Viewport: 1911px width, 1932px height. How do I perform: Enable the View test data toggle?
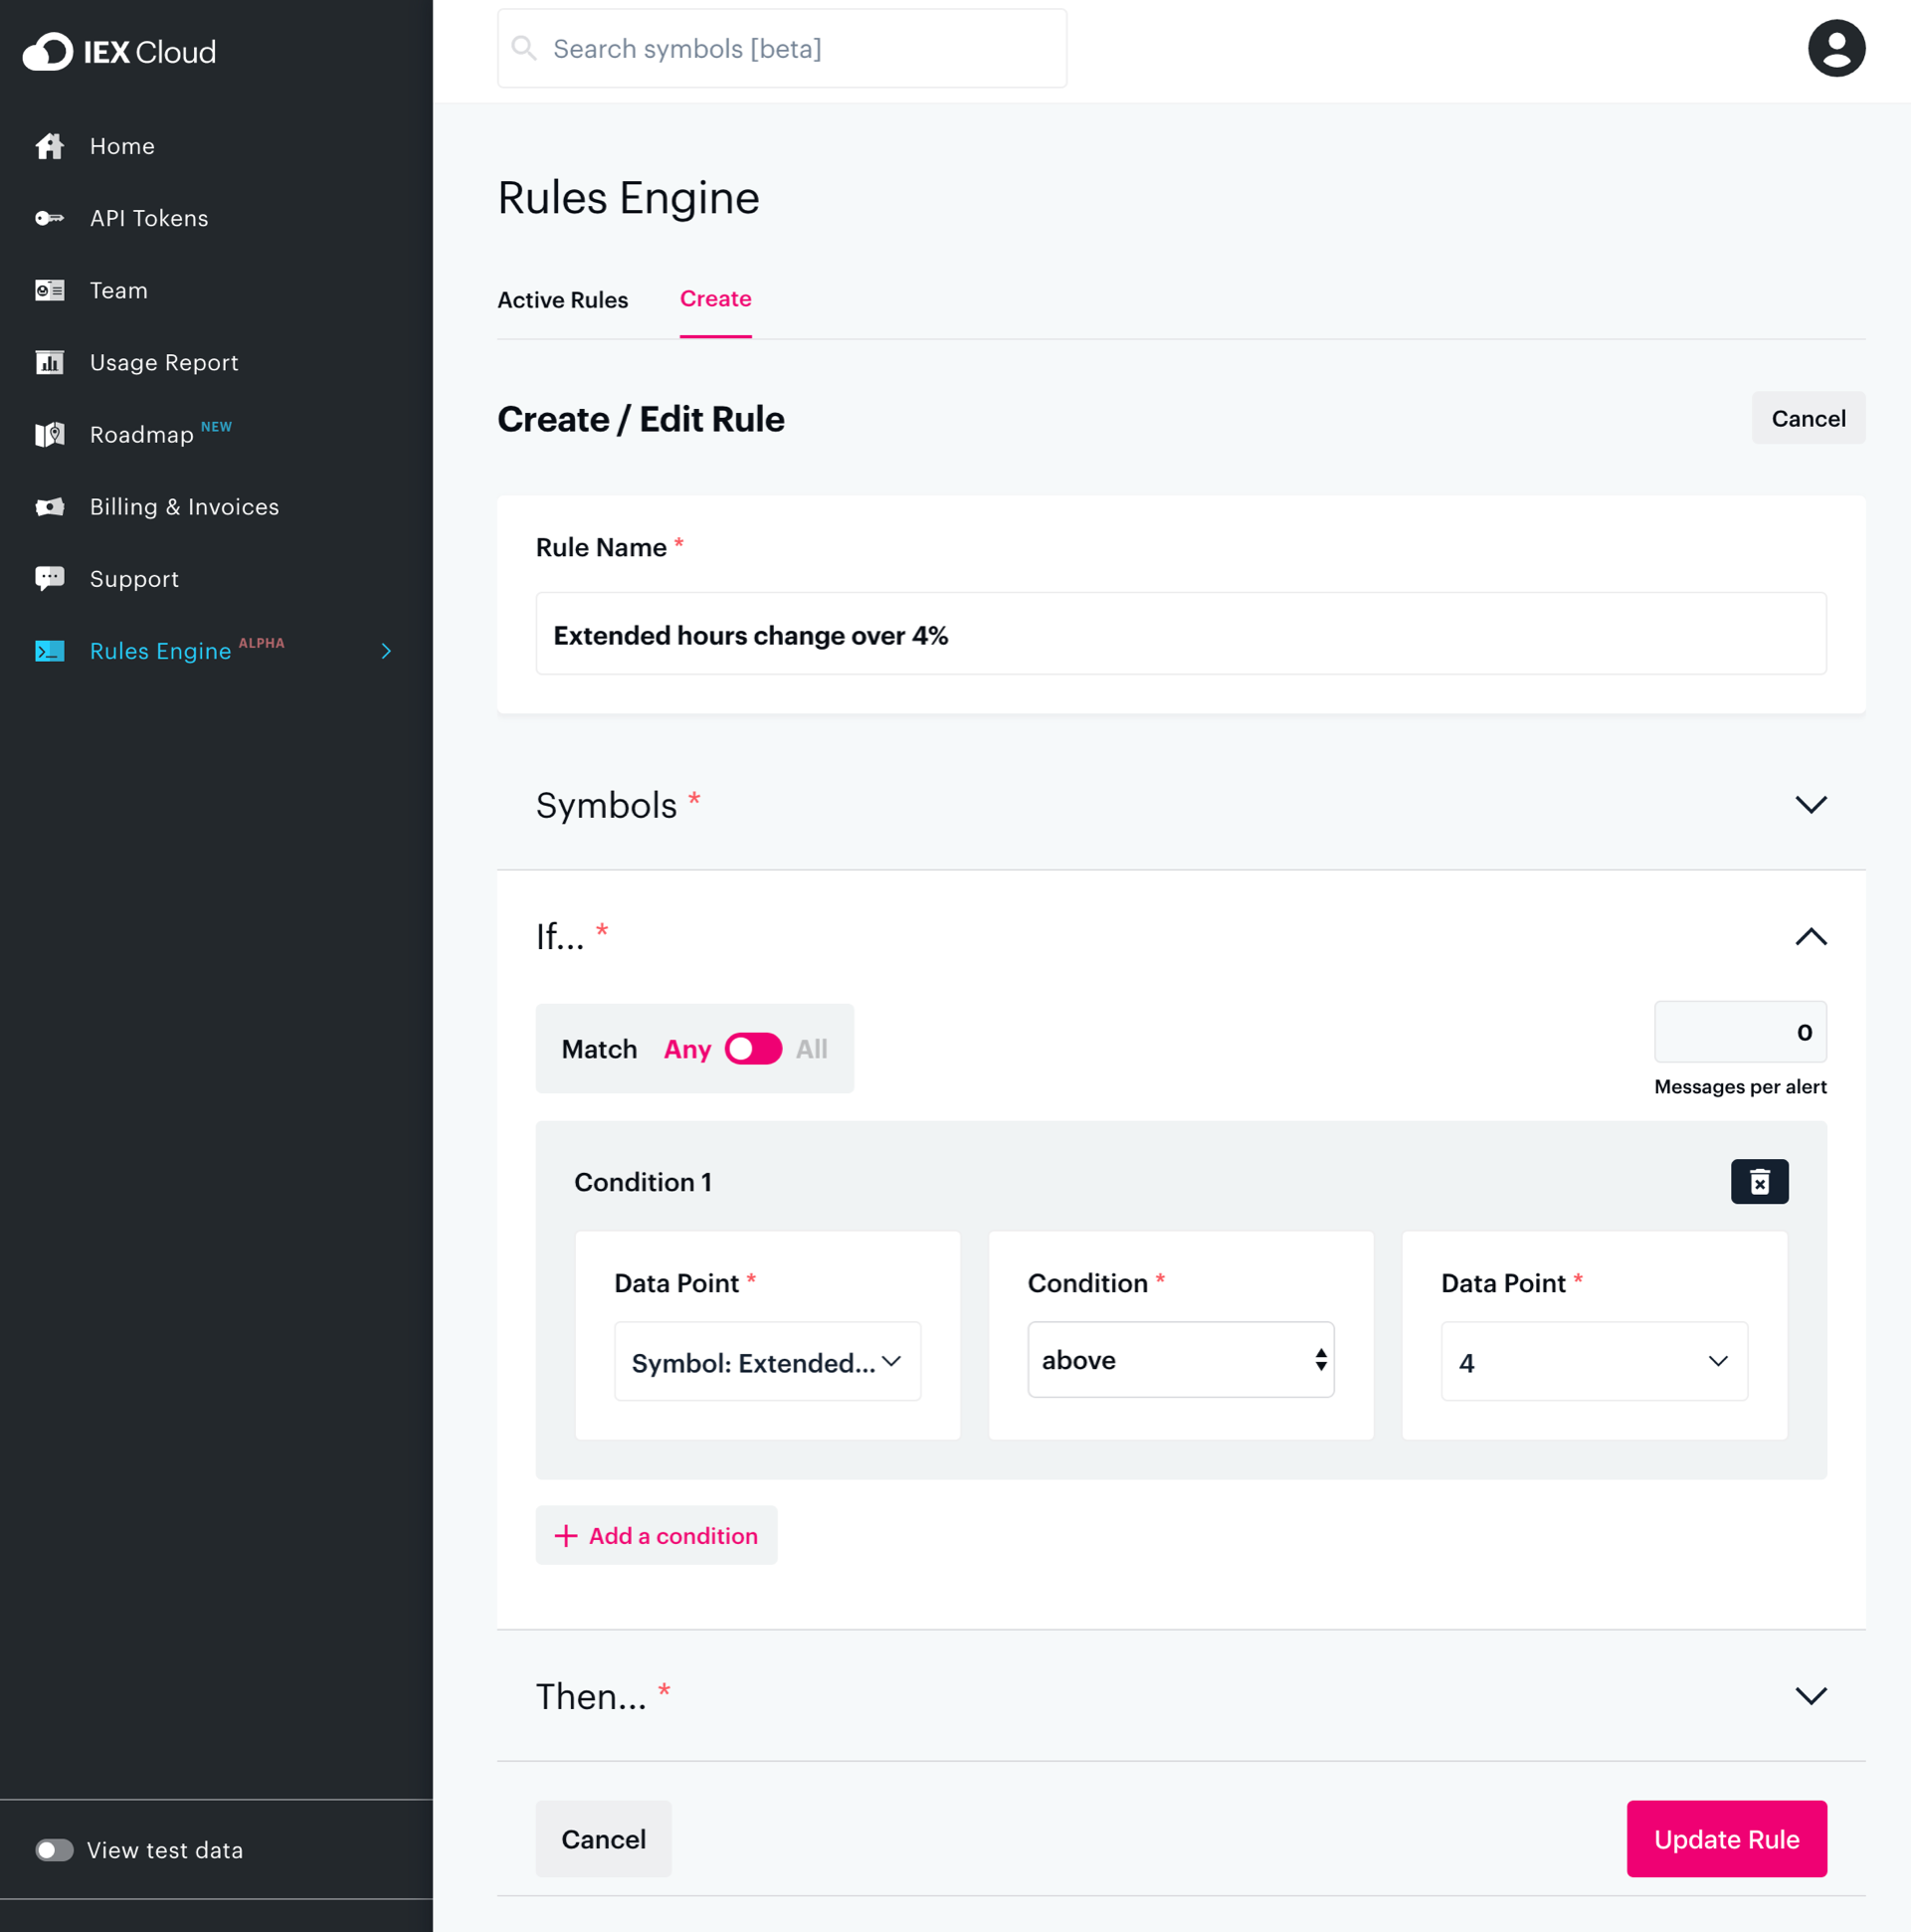click(x=55, y=1850)
